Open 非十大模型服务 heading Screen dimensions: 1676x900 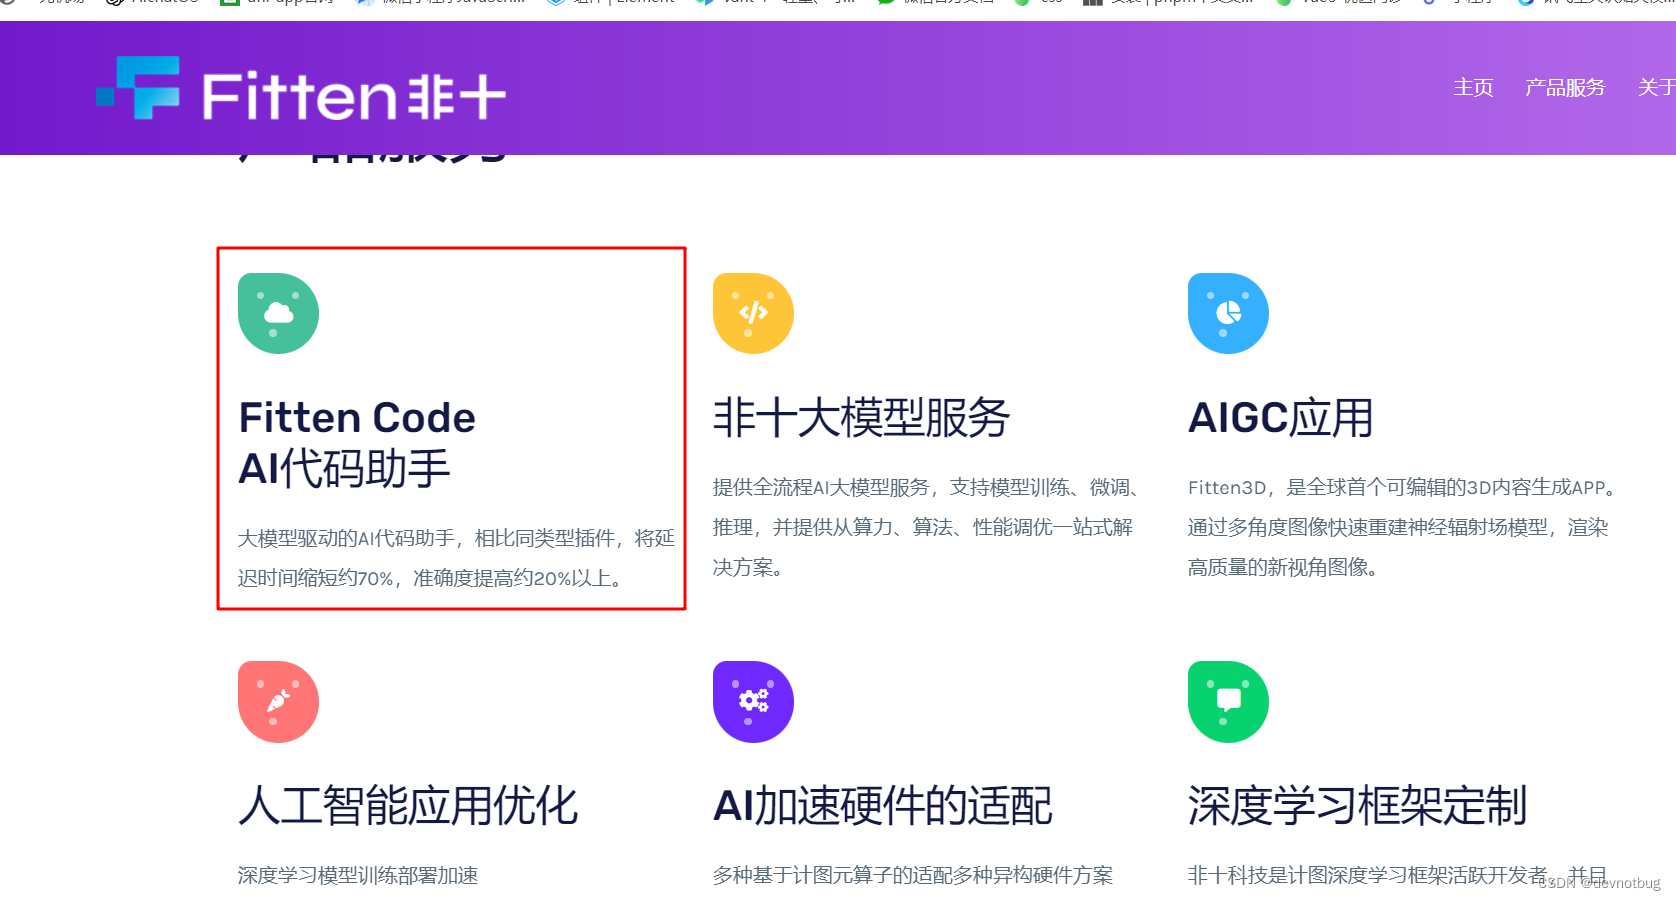coord(861,418)
